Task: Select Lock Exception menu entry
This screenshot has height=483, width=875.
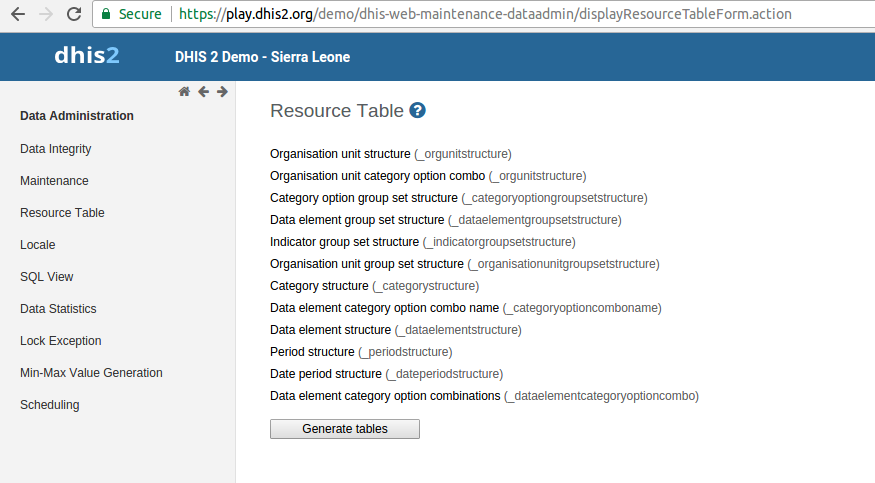Action: tap(61, 341)
